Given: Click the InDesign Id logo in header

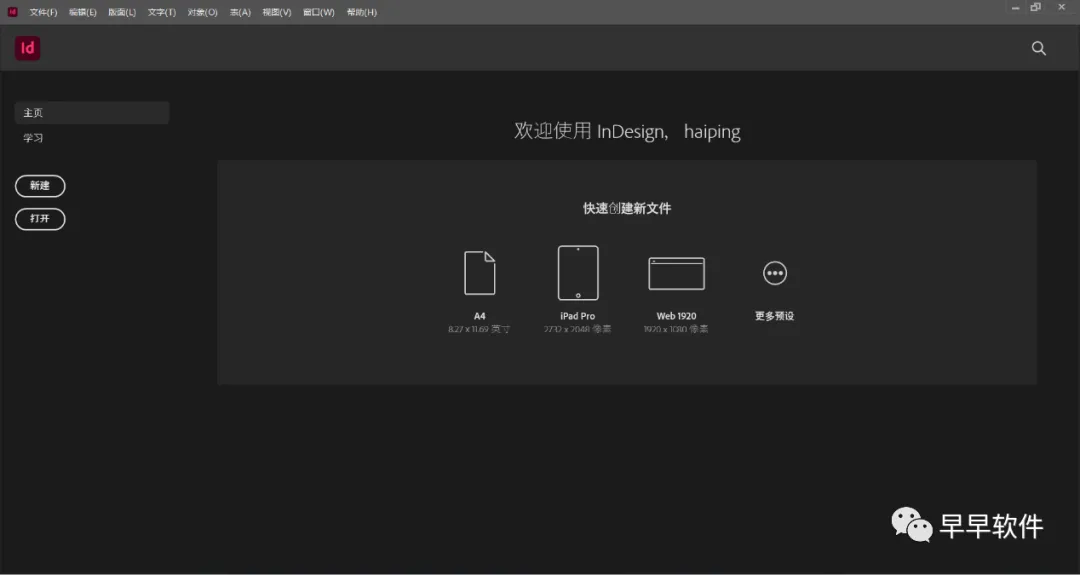Looking at the screenshot, I should (28, 48).
